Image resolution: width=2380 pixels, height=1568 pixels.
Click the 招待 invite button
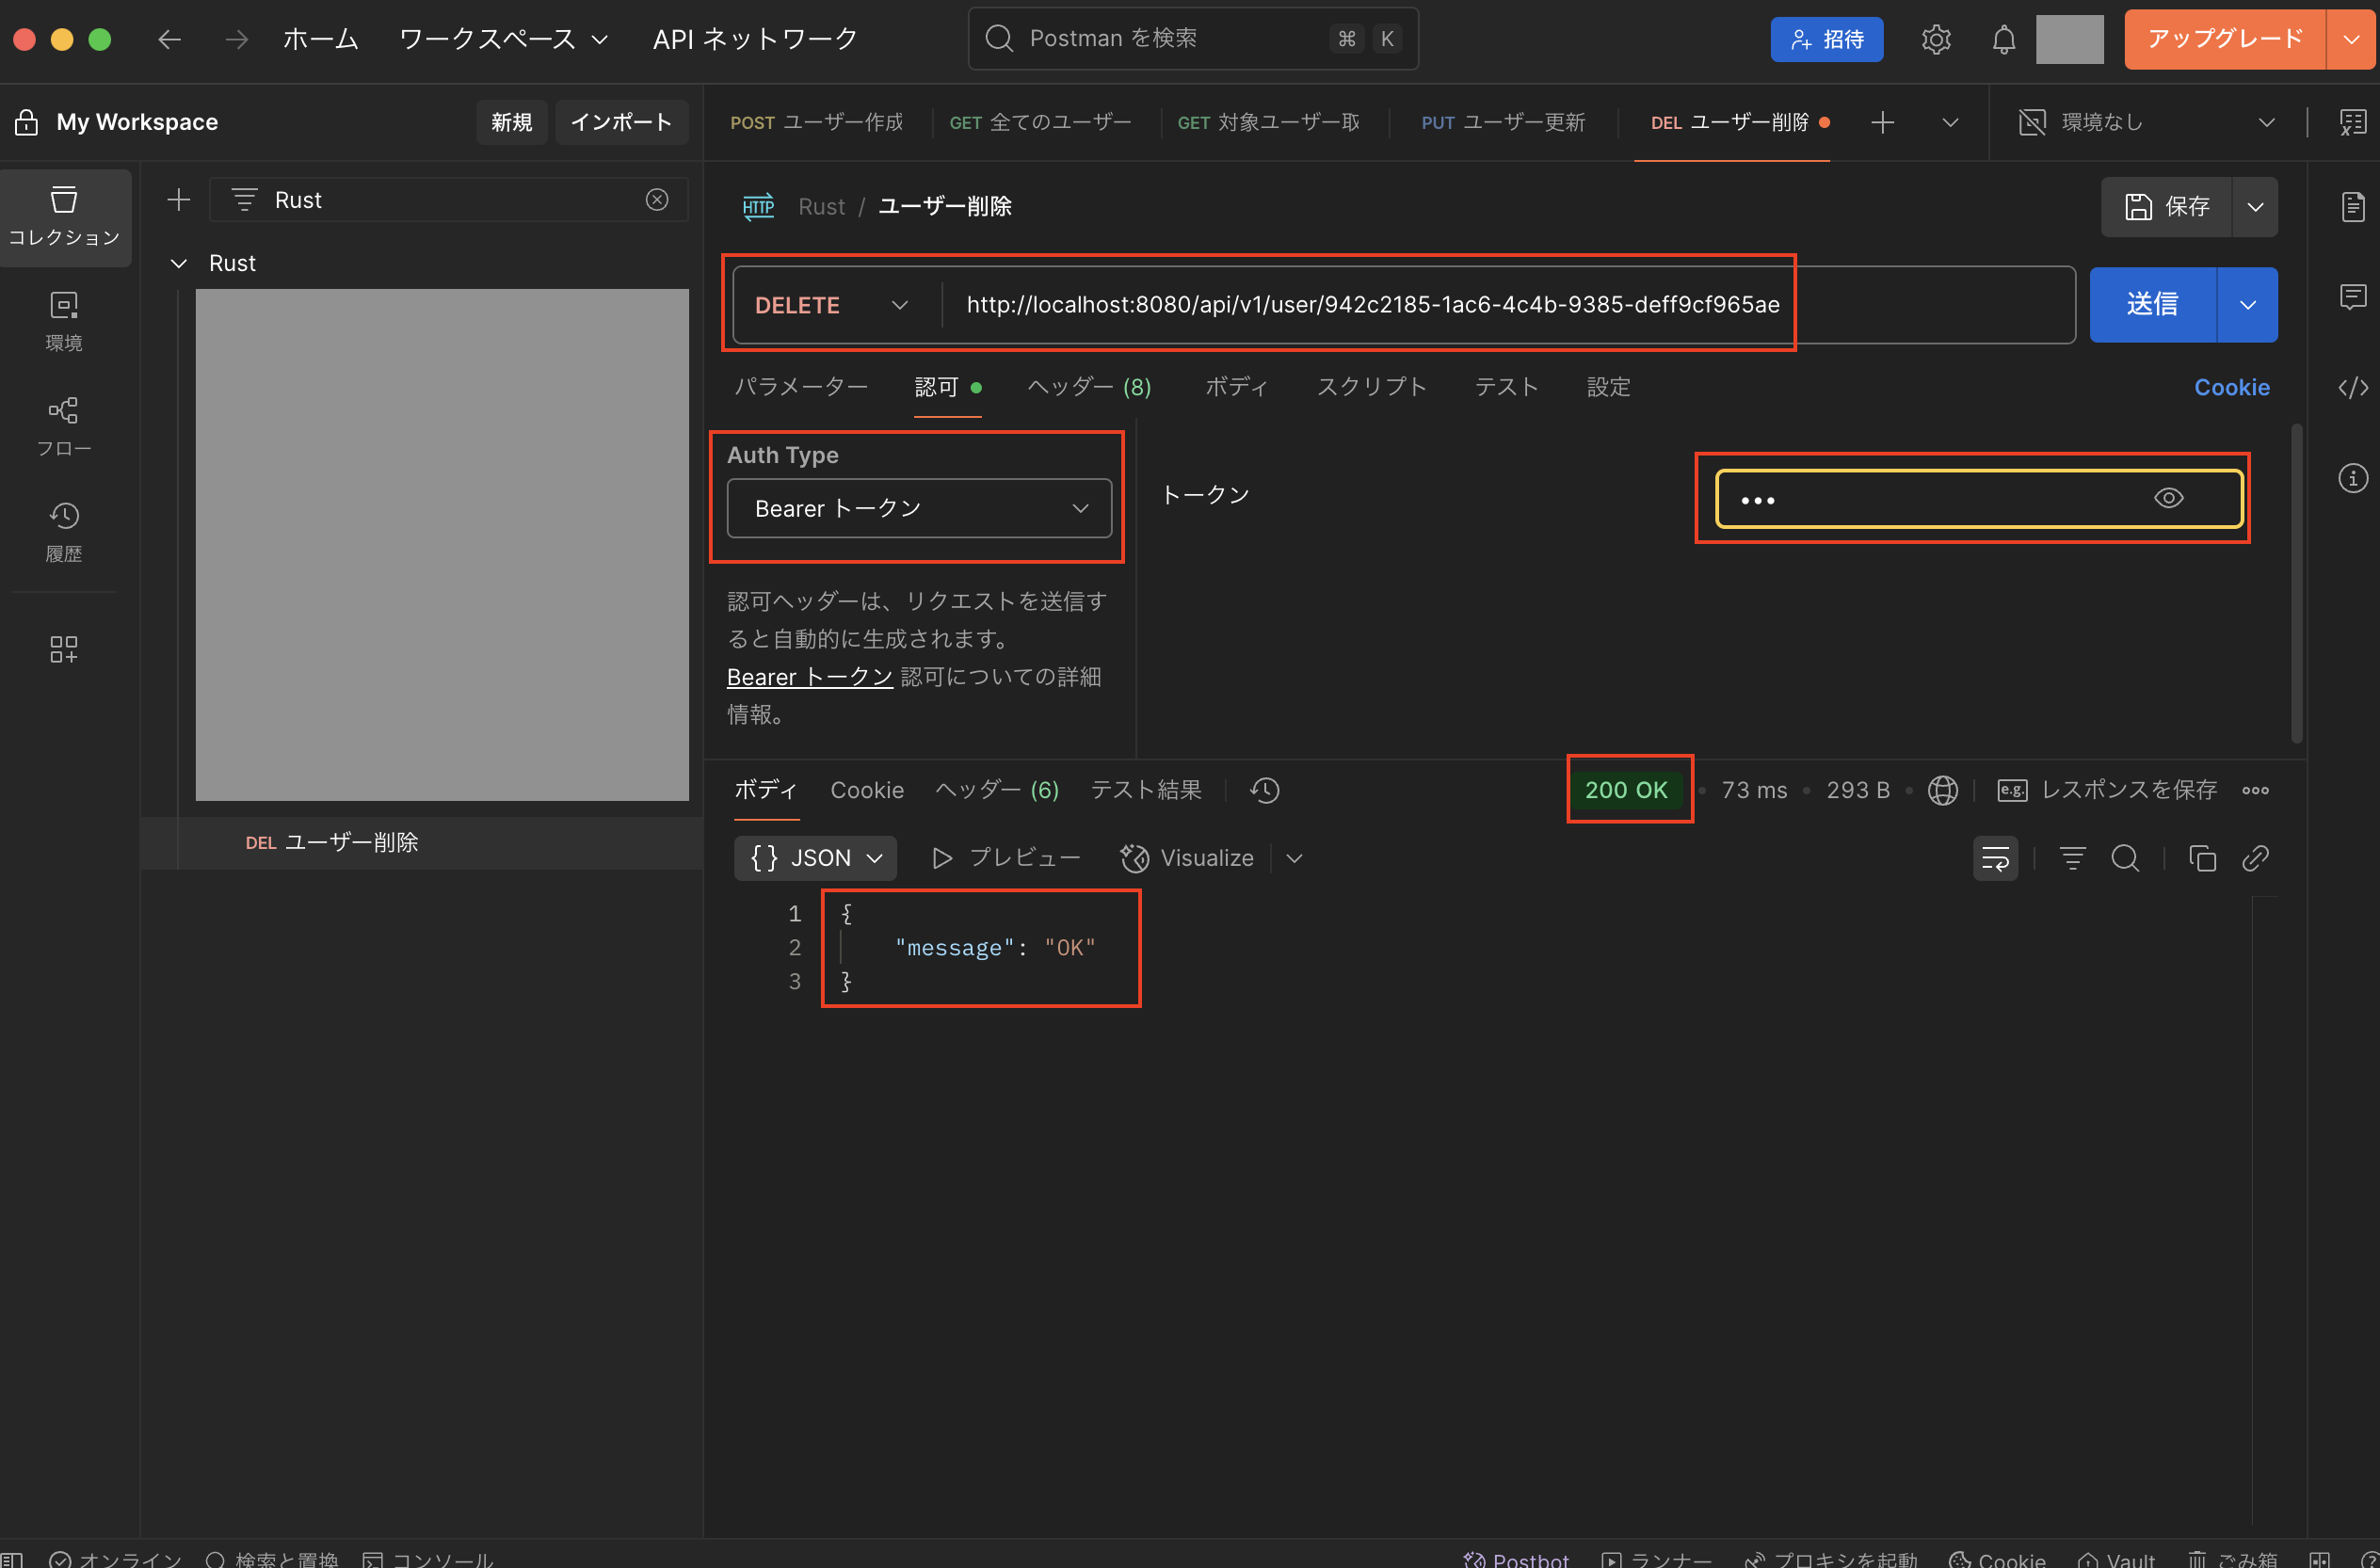point(1826,40)
